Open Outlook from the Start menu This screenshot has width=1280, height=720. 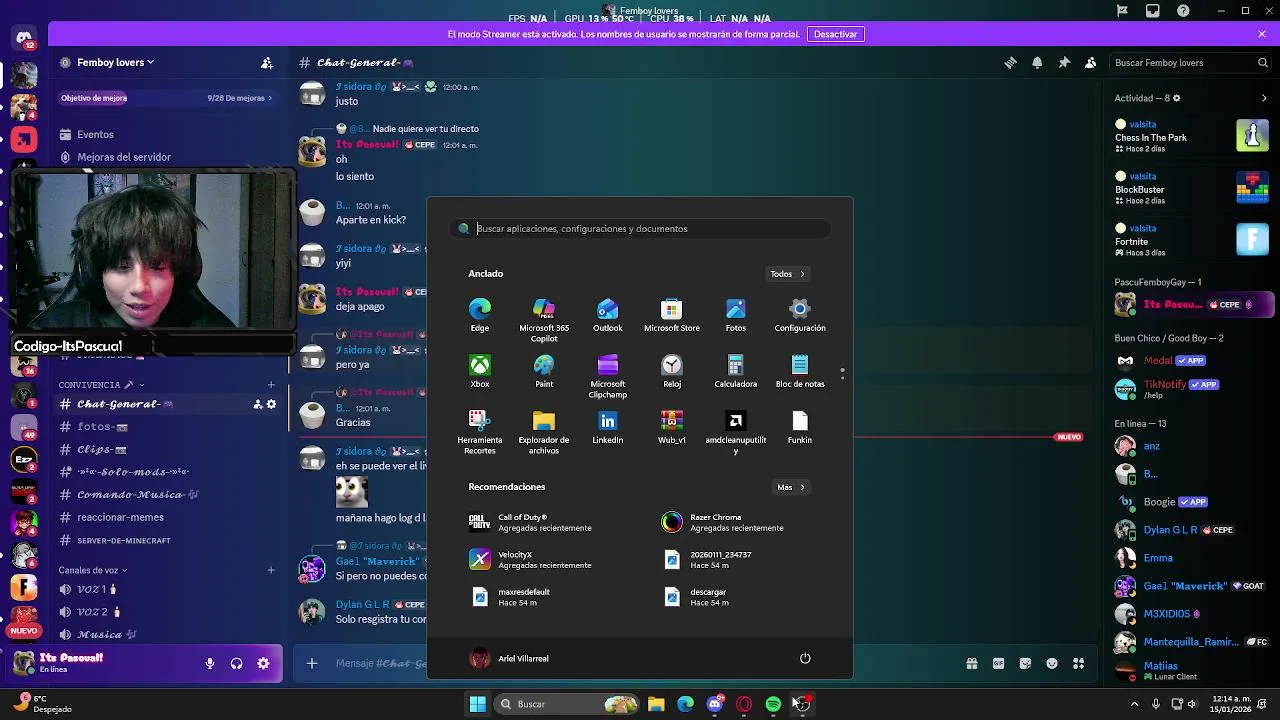click(x=608, y=315)
